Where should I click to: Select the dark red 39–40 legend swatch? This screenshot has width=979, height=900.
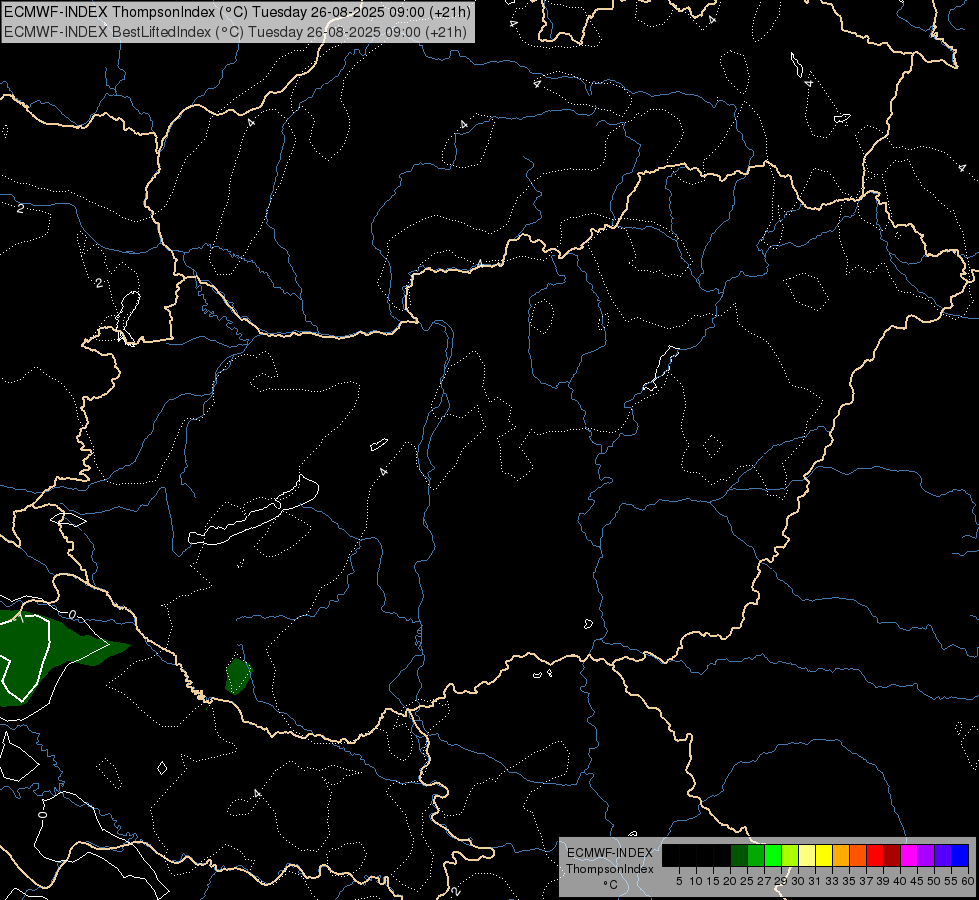click(892, 855)
